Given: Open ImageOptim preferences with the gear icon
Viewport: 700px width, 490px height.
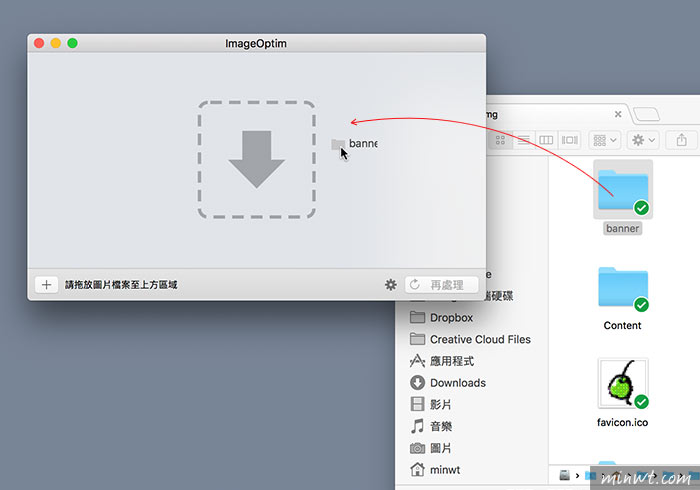Looking at the screenshot, I should click(391, 285).
